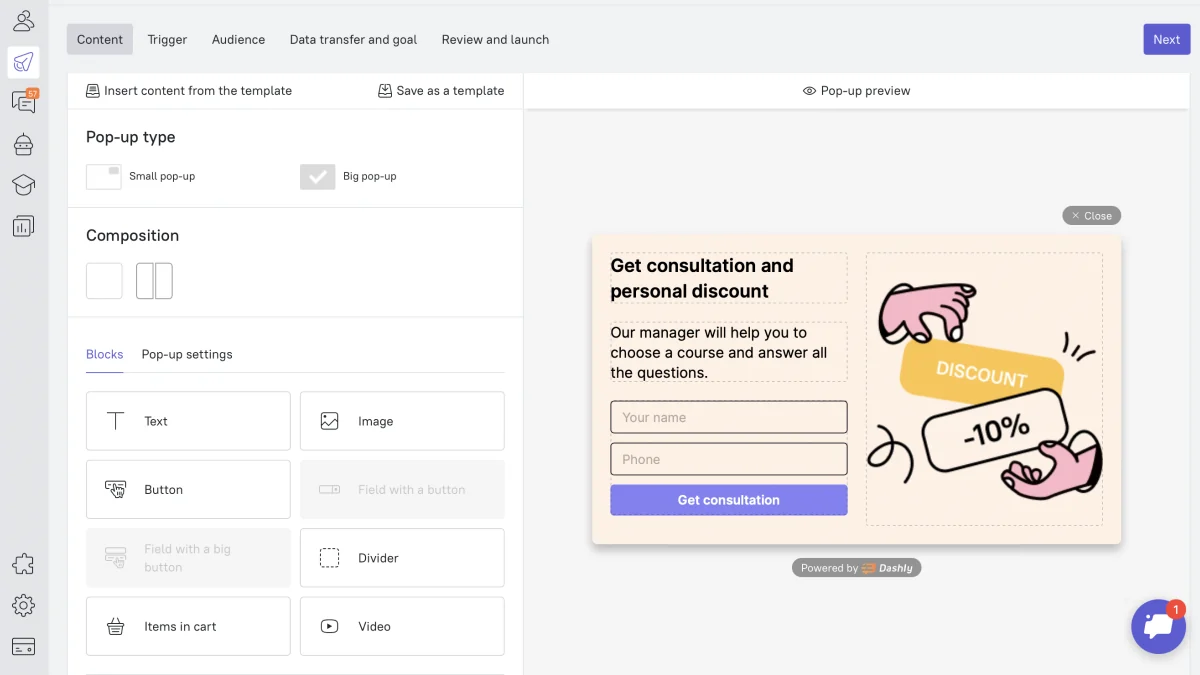Image resolution: width=1200 pixels, height=675 pixels.
Task: Open the chat widget bubble
Action: pyautogui.click(x=1158, y=626)
